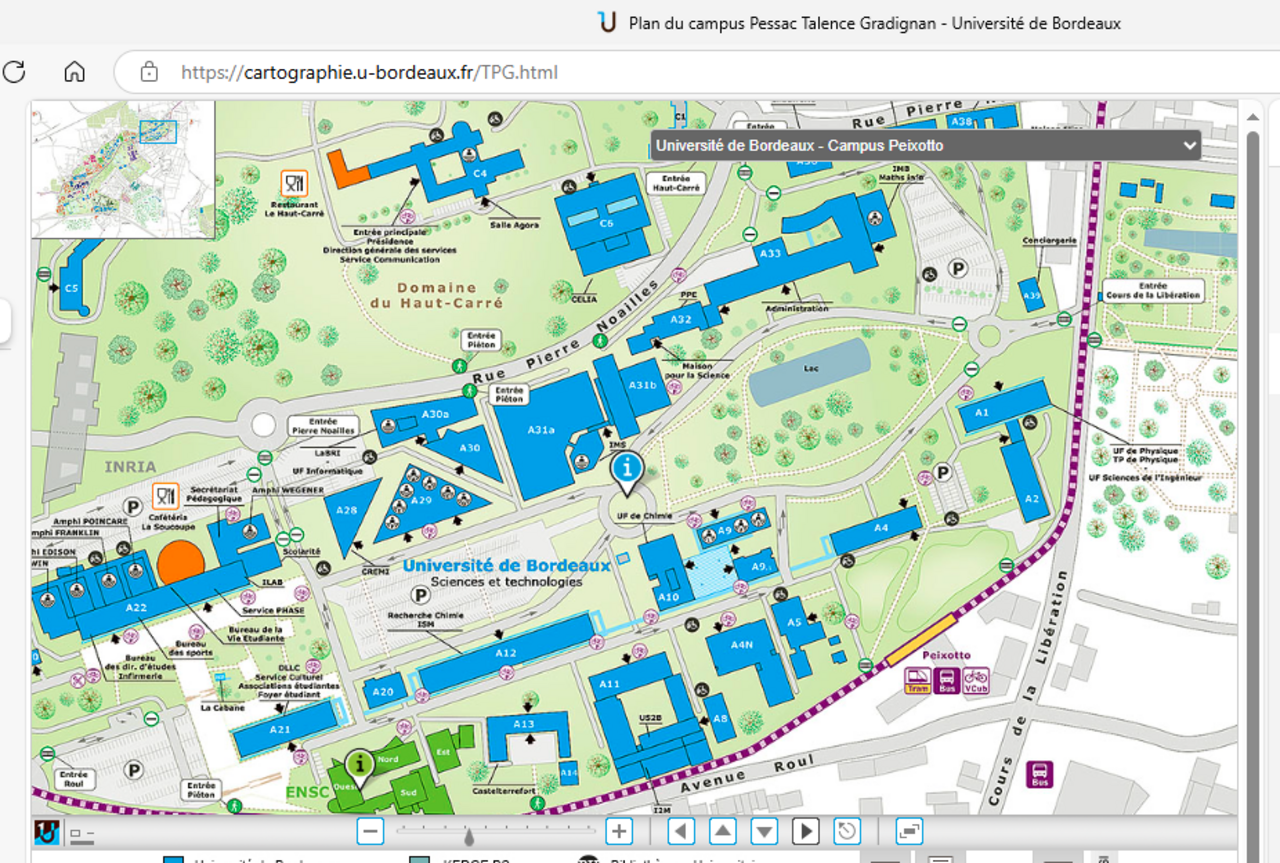Click the campus overview minimap thumbnail
Screen dimensions: 1280x863
(x=123, y=170)
